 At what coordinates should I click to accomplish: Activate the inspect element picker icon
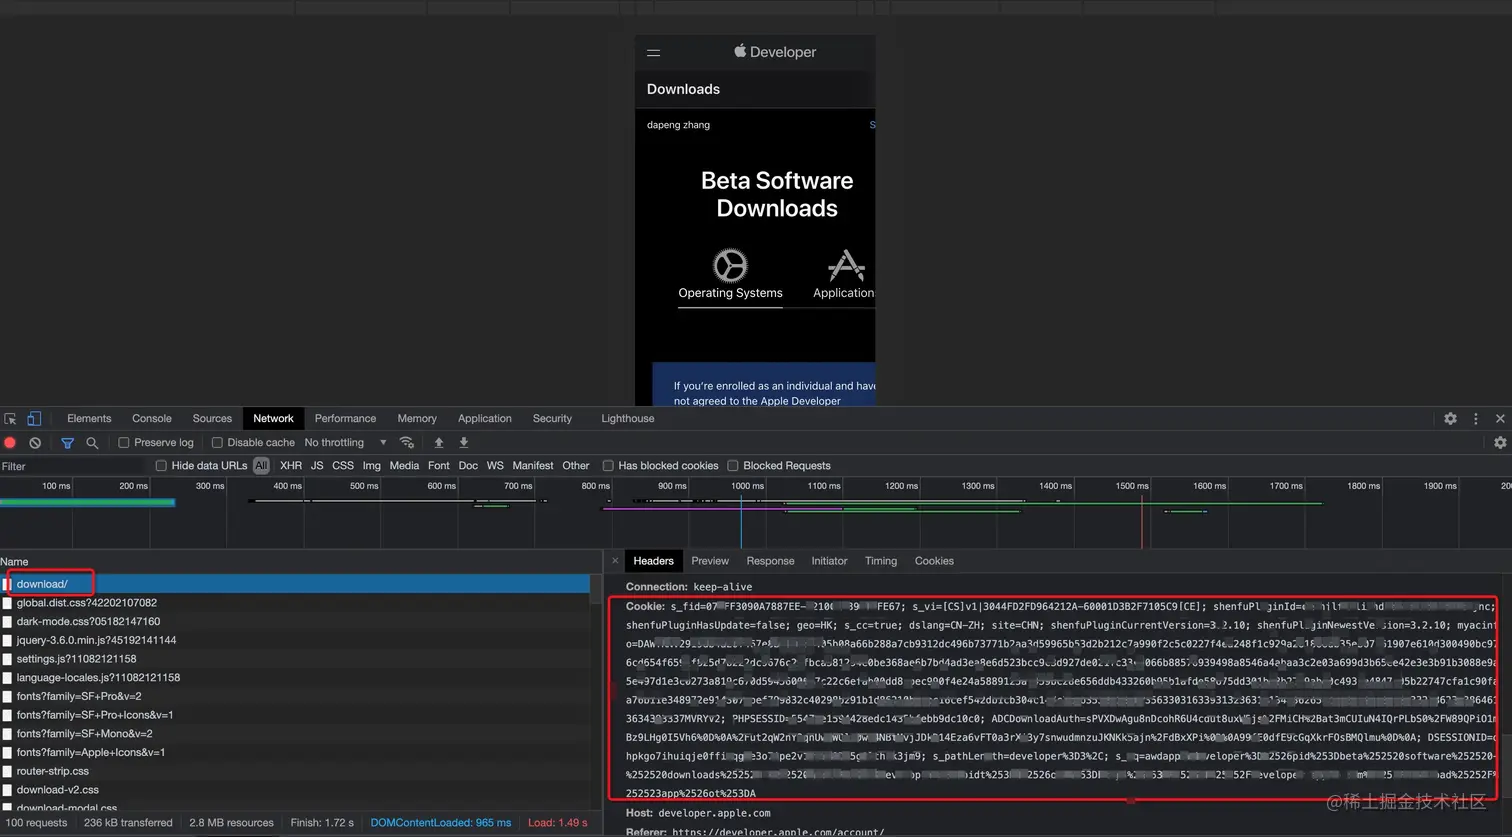[x=10, y=419]
